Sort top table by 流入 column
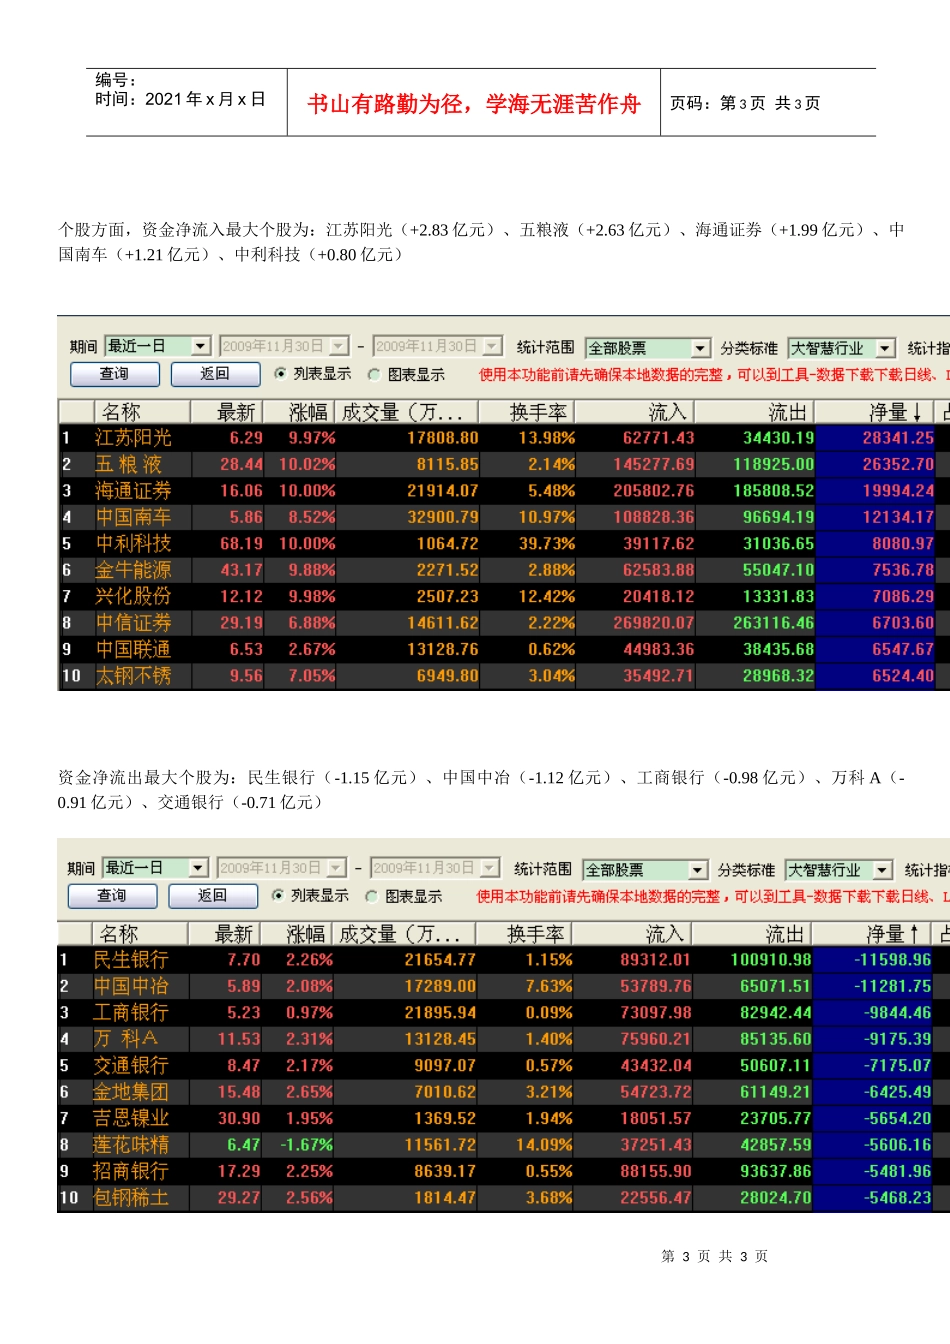The width and height of the screenshot is (950, 1344). (635, 412)
